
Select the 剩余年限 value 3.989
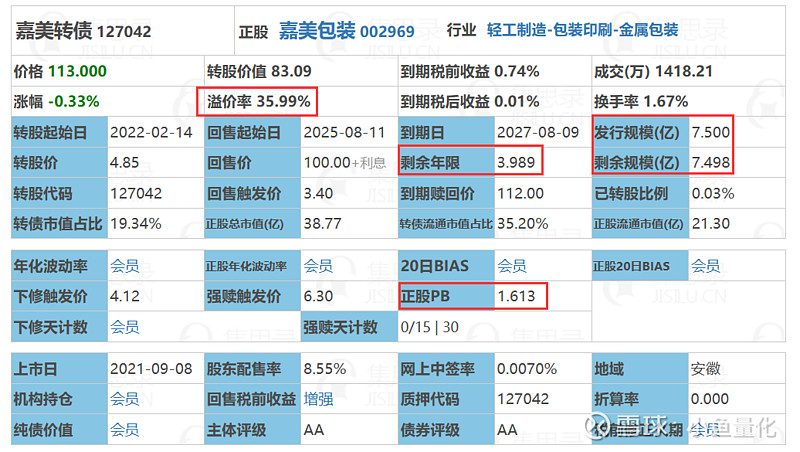tap(516, 163)
